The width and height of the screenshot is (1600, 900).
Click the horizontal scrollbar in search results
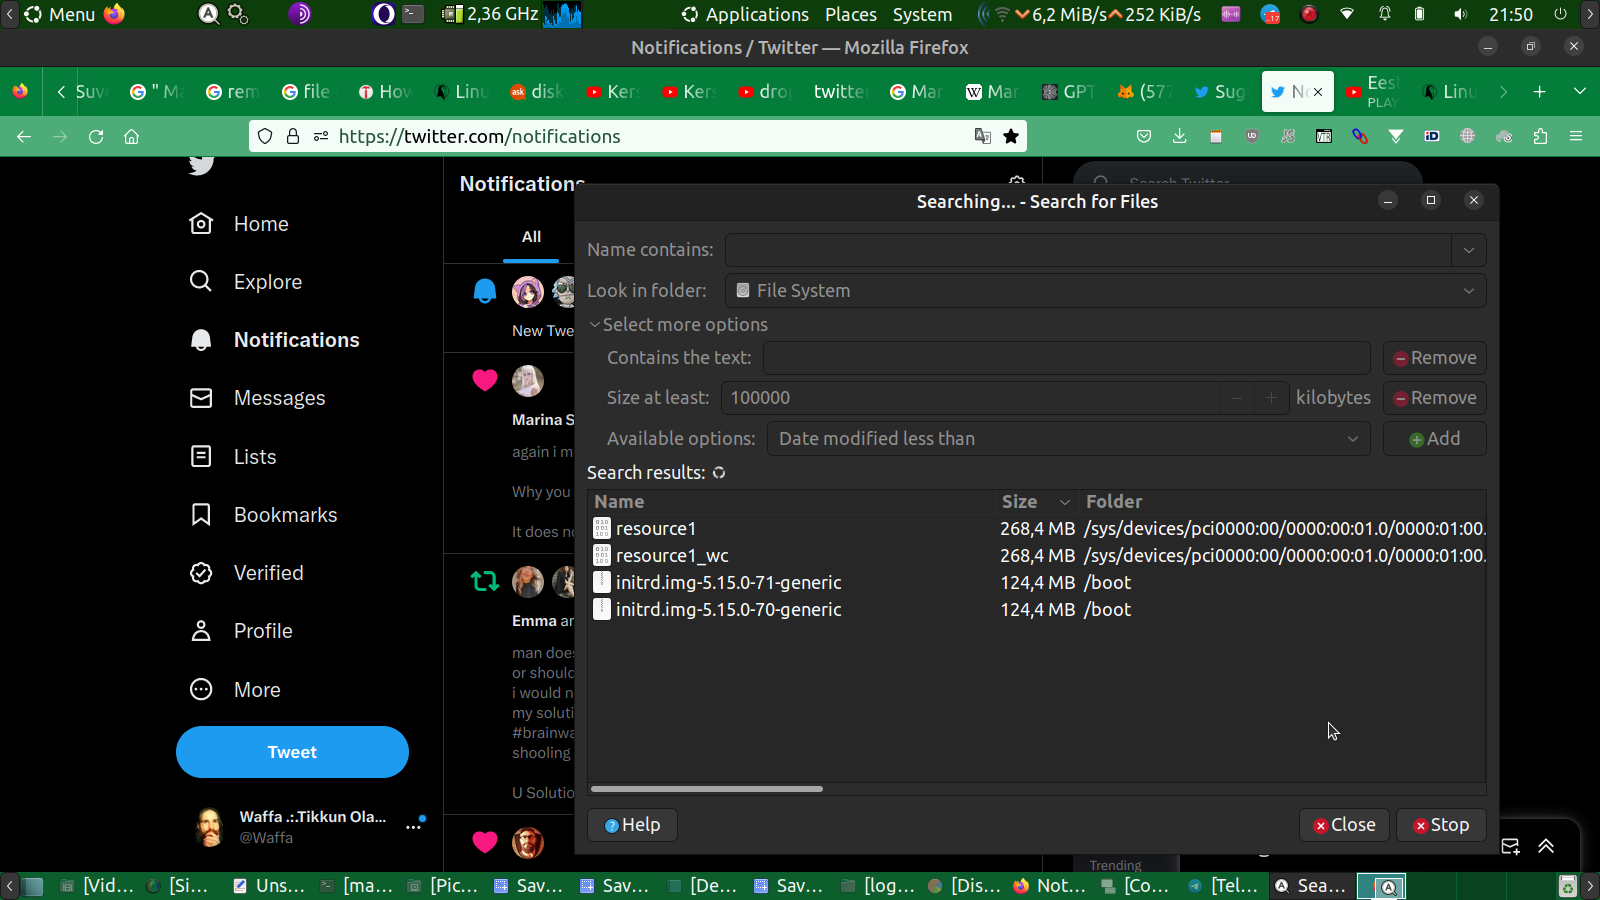pyautogui.click(x=707, y=789)
